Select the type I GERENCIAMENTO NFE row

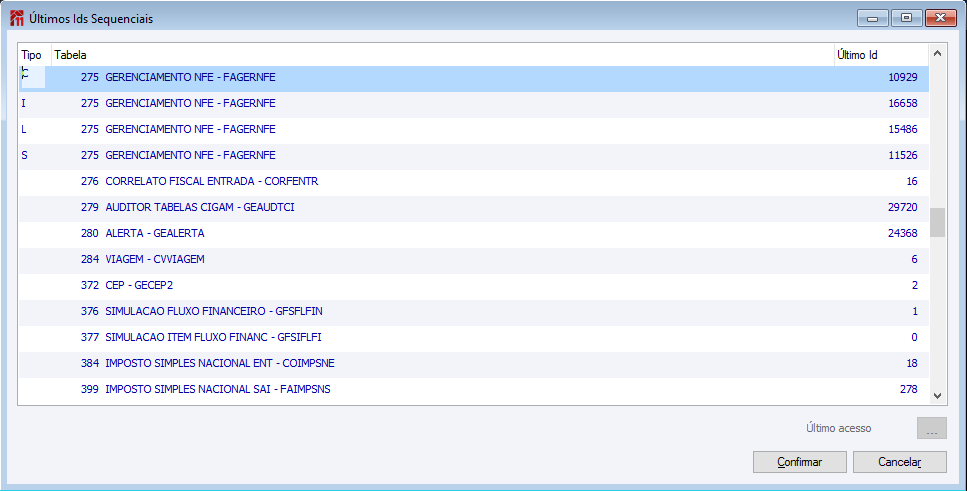(x=474, y=103)
